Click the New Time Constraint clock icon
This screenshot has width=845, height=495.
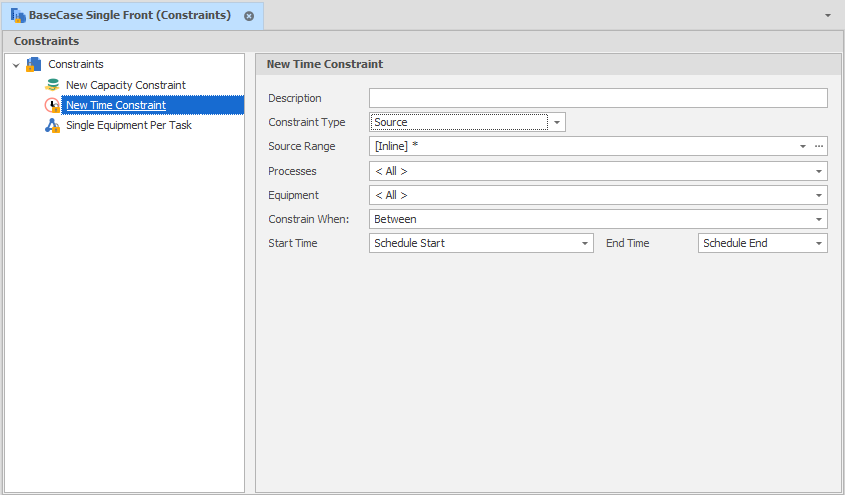pos(53,105)
